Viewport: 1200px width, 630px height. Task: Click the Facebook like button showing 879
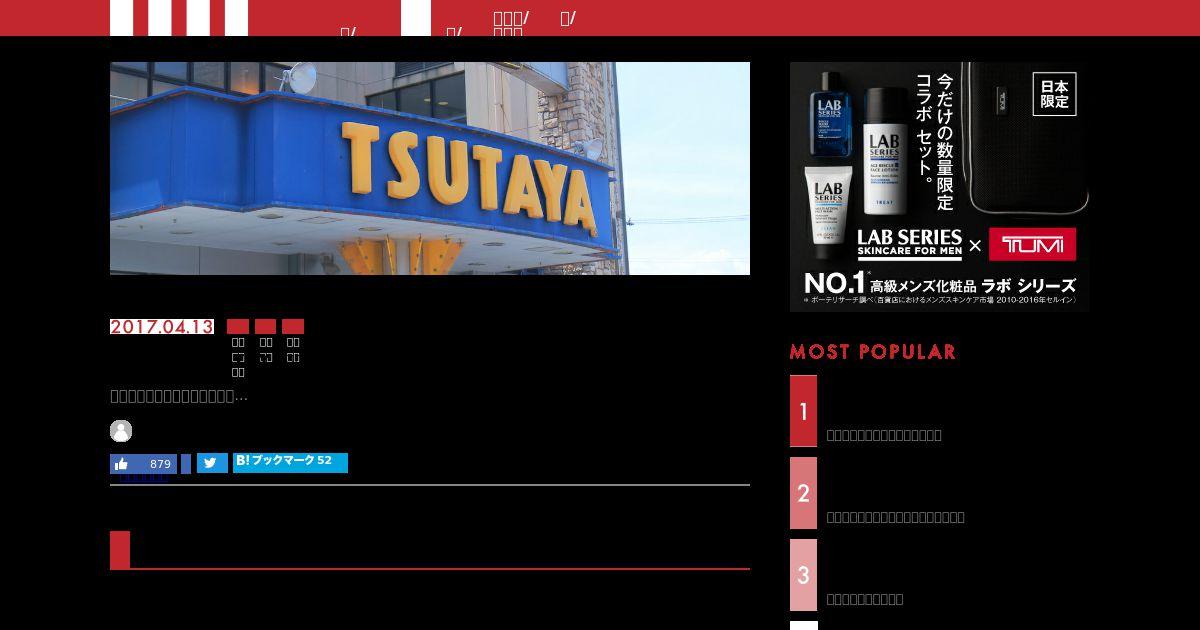pos(143,464)
